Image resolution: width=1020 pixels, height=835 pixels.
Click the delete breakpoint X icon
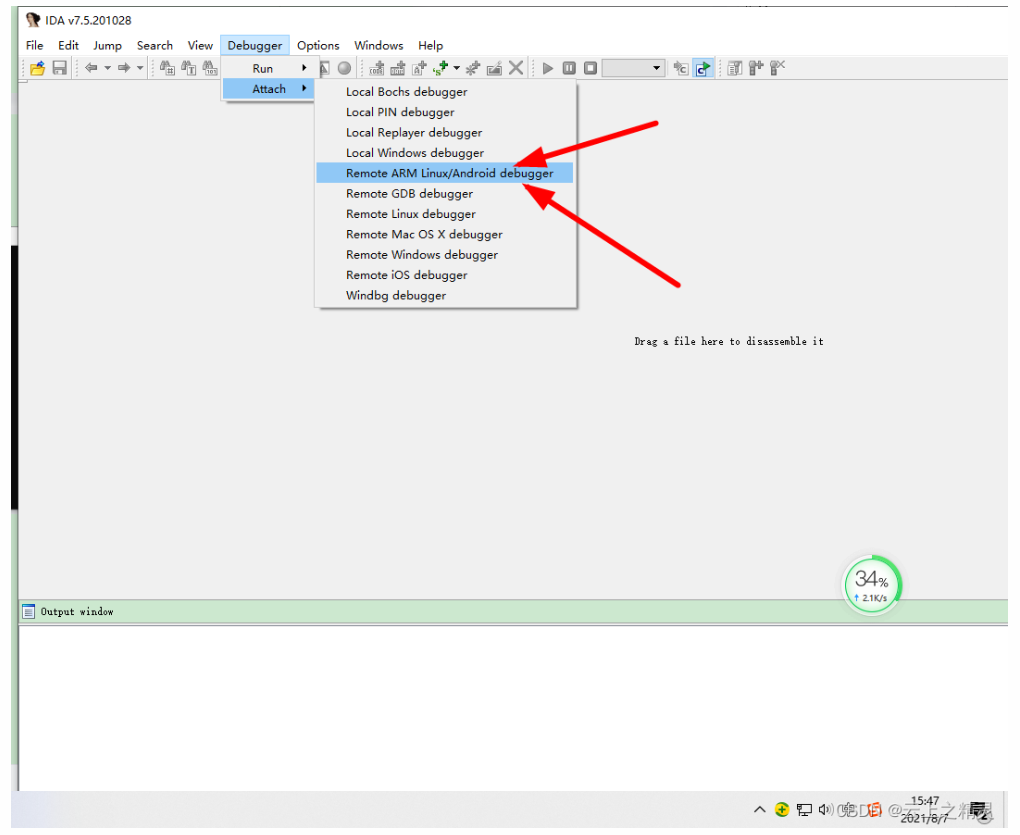pos(777,68)
